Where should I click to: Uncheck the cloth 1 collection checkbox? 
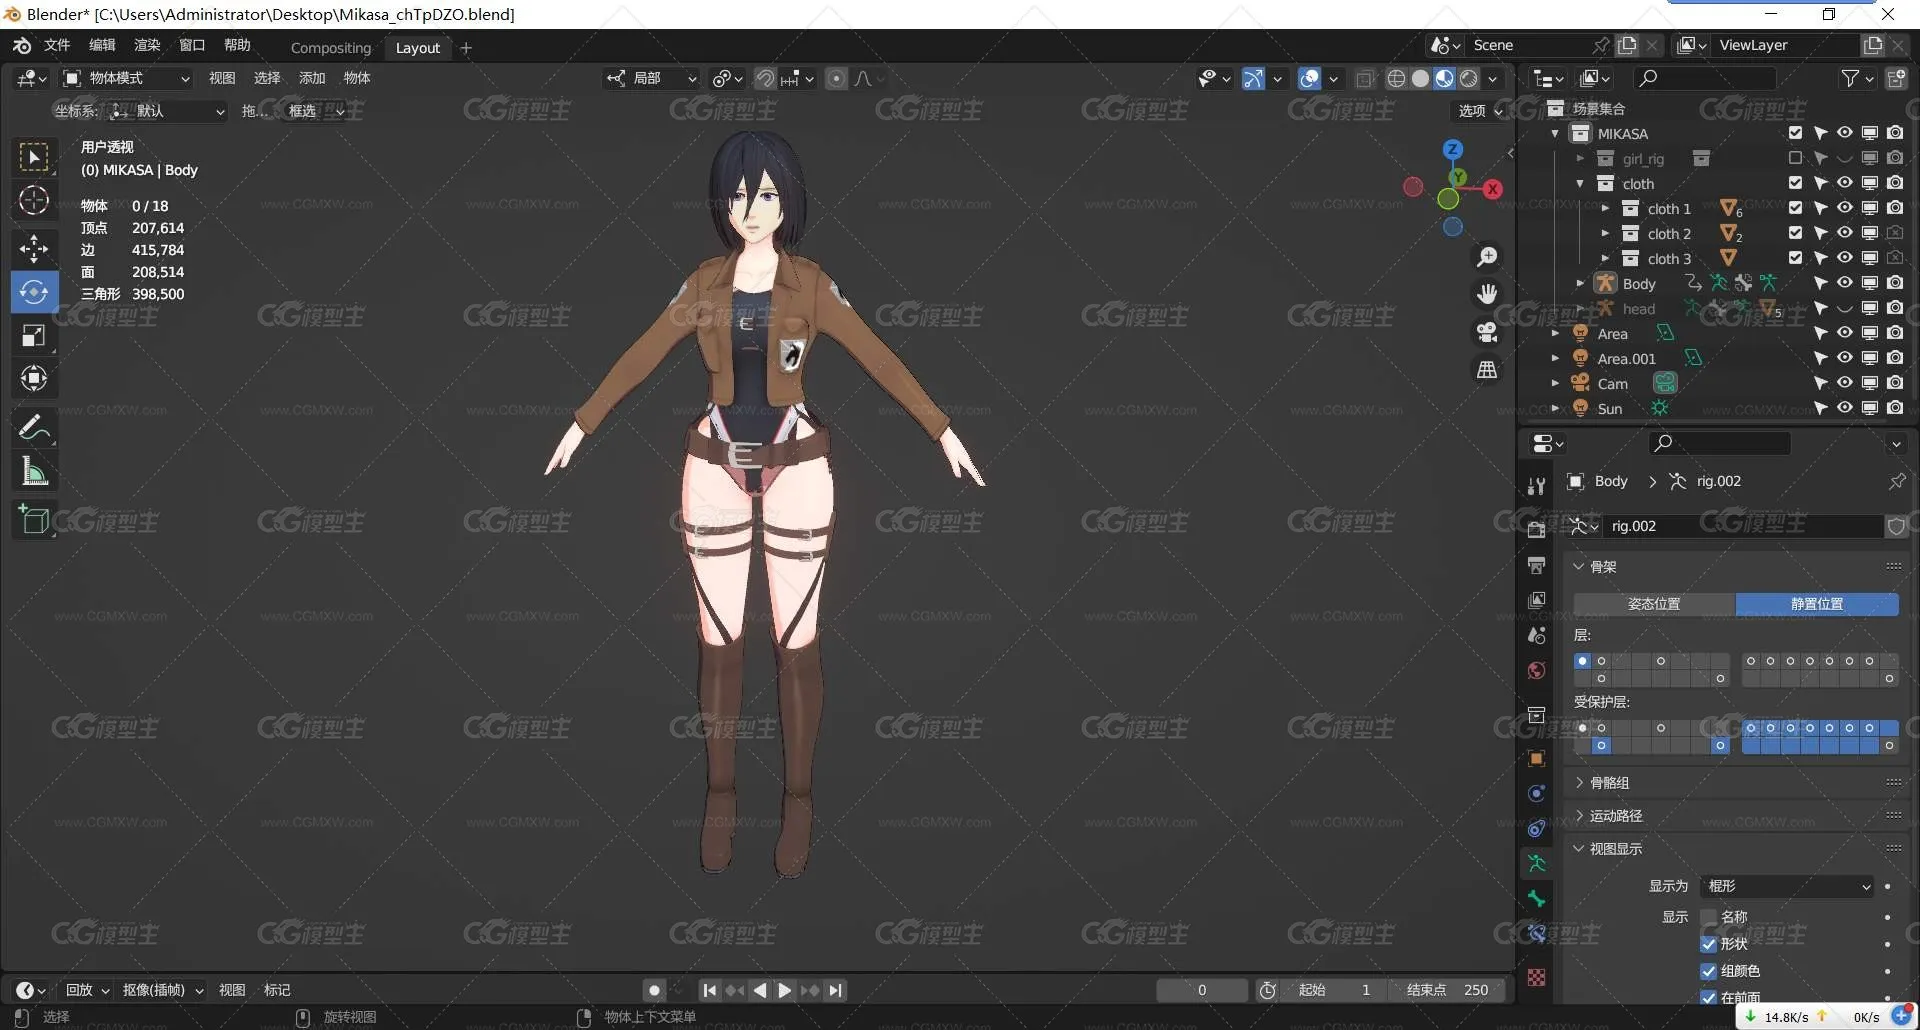(1795, 208)
